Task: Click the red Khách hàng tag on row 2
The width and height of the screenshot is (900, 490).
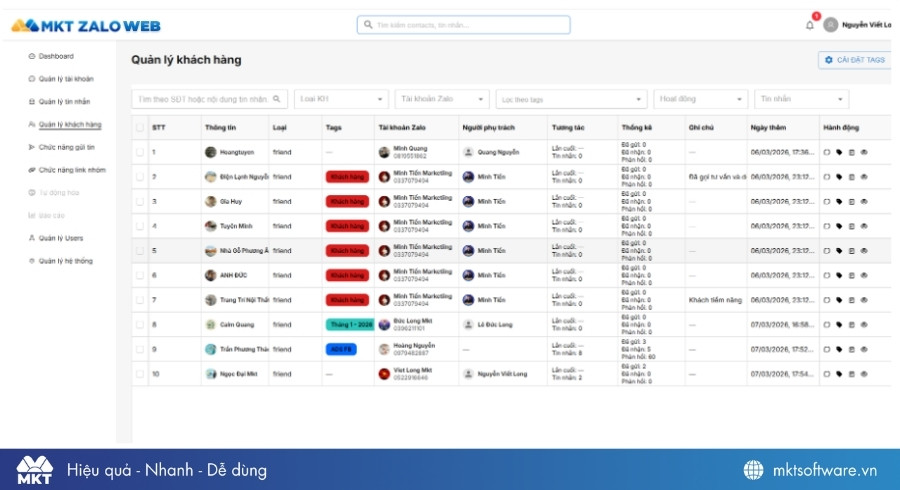Action: (347, 177)
